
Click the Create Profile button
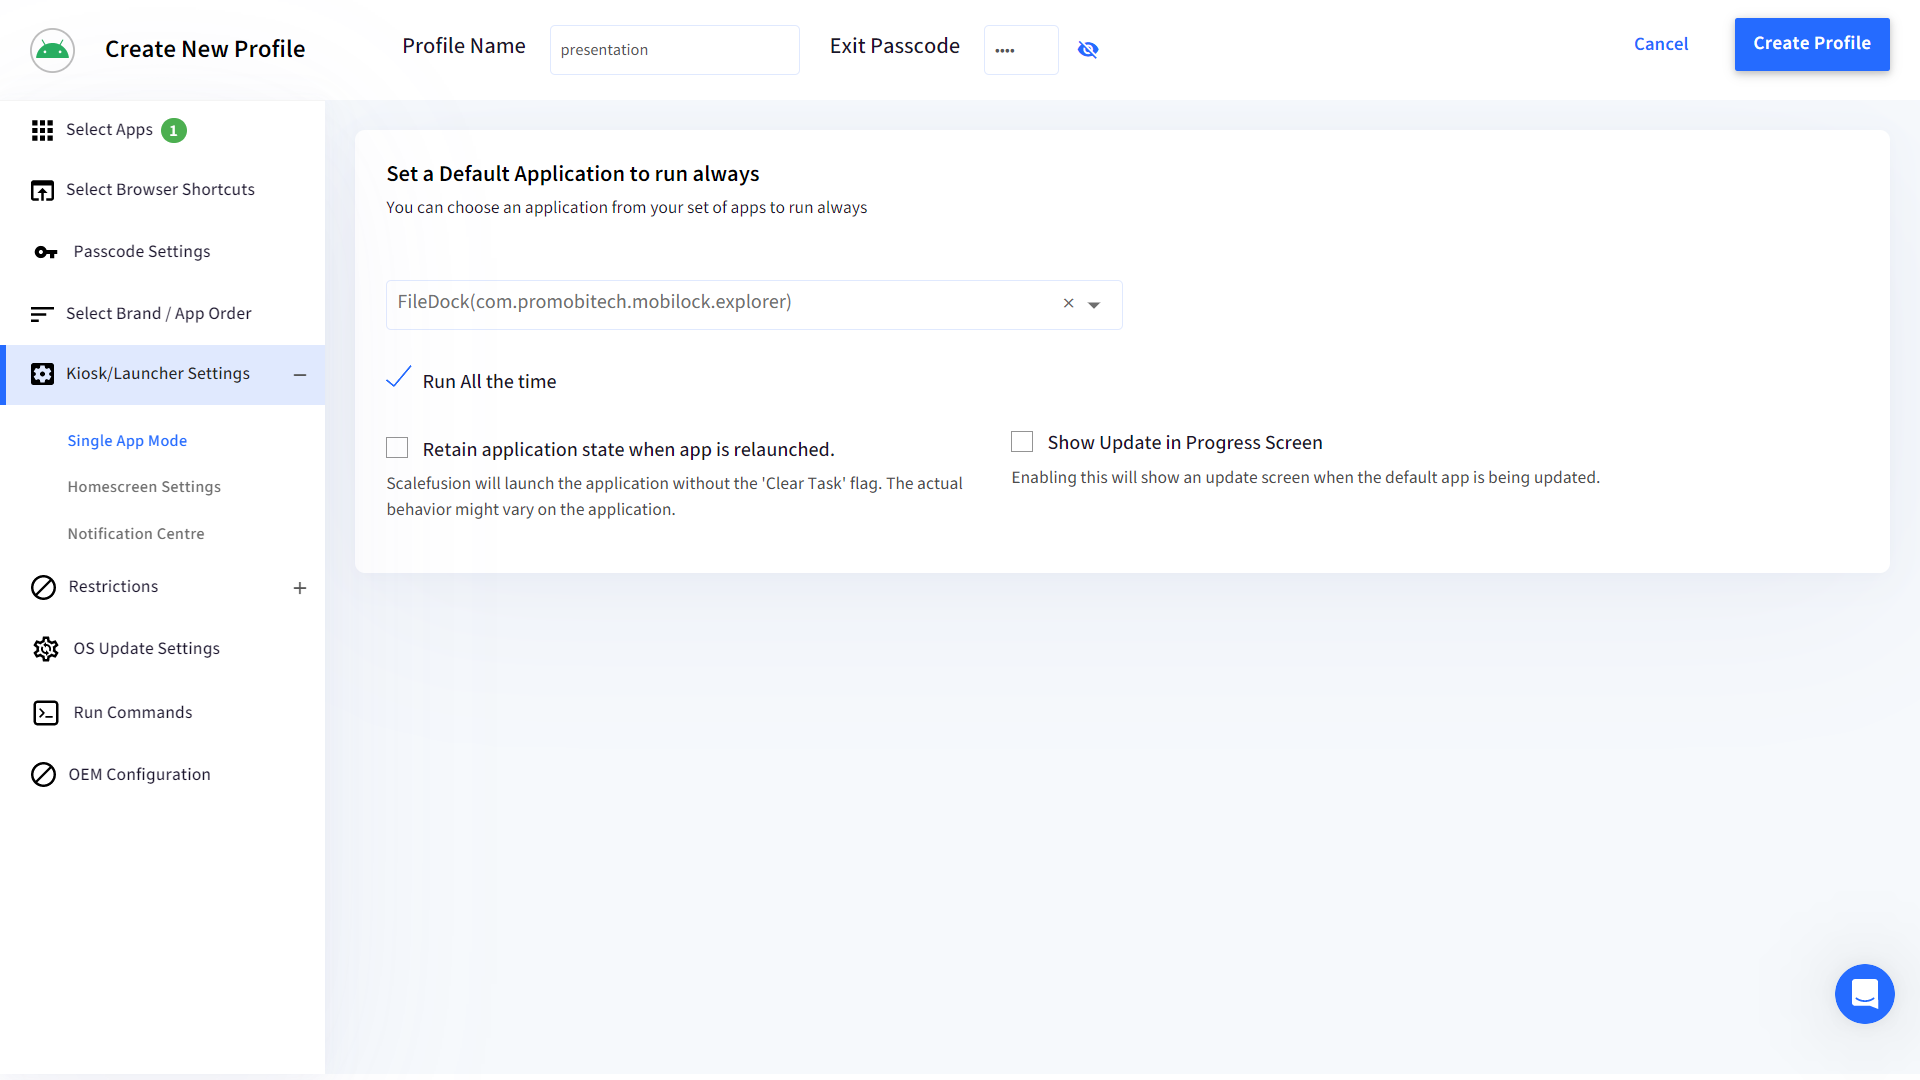[x=1811, y=44]
